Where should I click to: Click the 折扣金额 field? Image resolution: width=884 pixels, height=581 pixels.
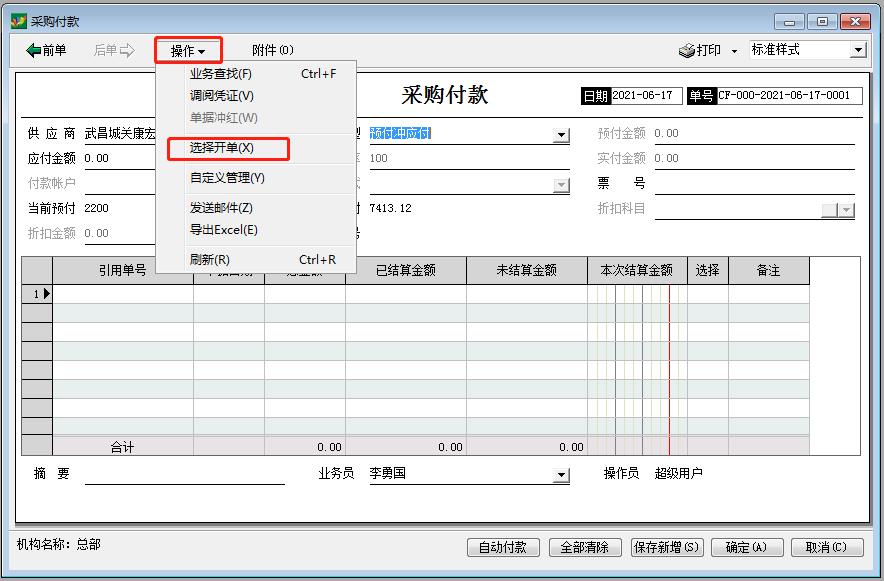click(120, 233)
